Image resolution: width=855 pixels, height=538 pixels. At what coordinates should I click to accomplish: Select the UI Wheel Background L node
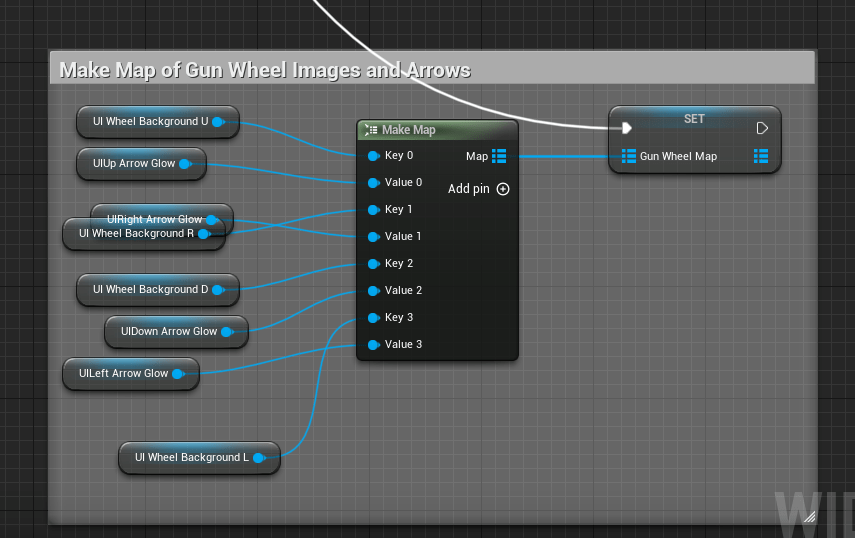coord(192,458)
